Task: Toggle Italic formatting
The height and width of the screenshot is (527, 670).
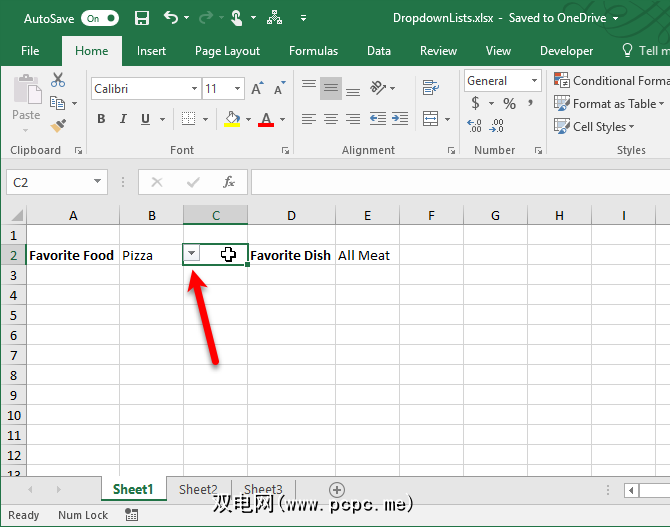Action: pyautogui.click(x=124, y=119)
